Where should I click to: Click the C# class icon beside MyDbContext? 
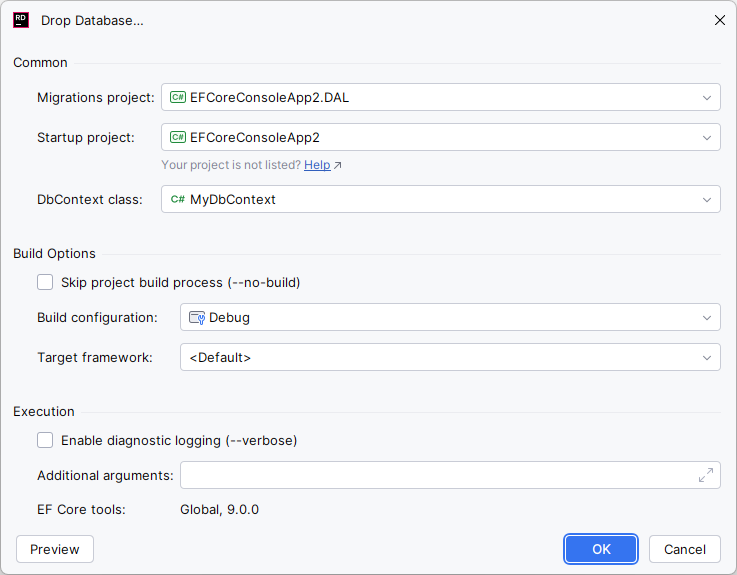(x=178, y=199)
